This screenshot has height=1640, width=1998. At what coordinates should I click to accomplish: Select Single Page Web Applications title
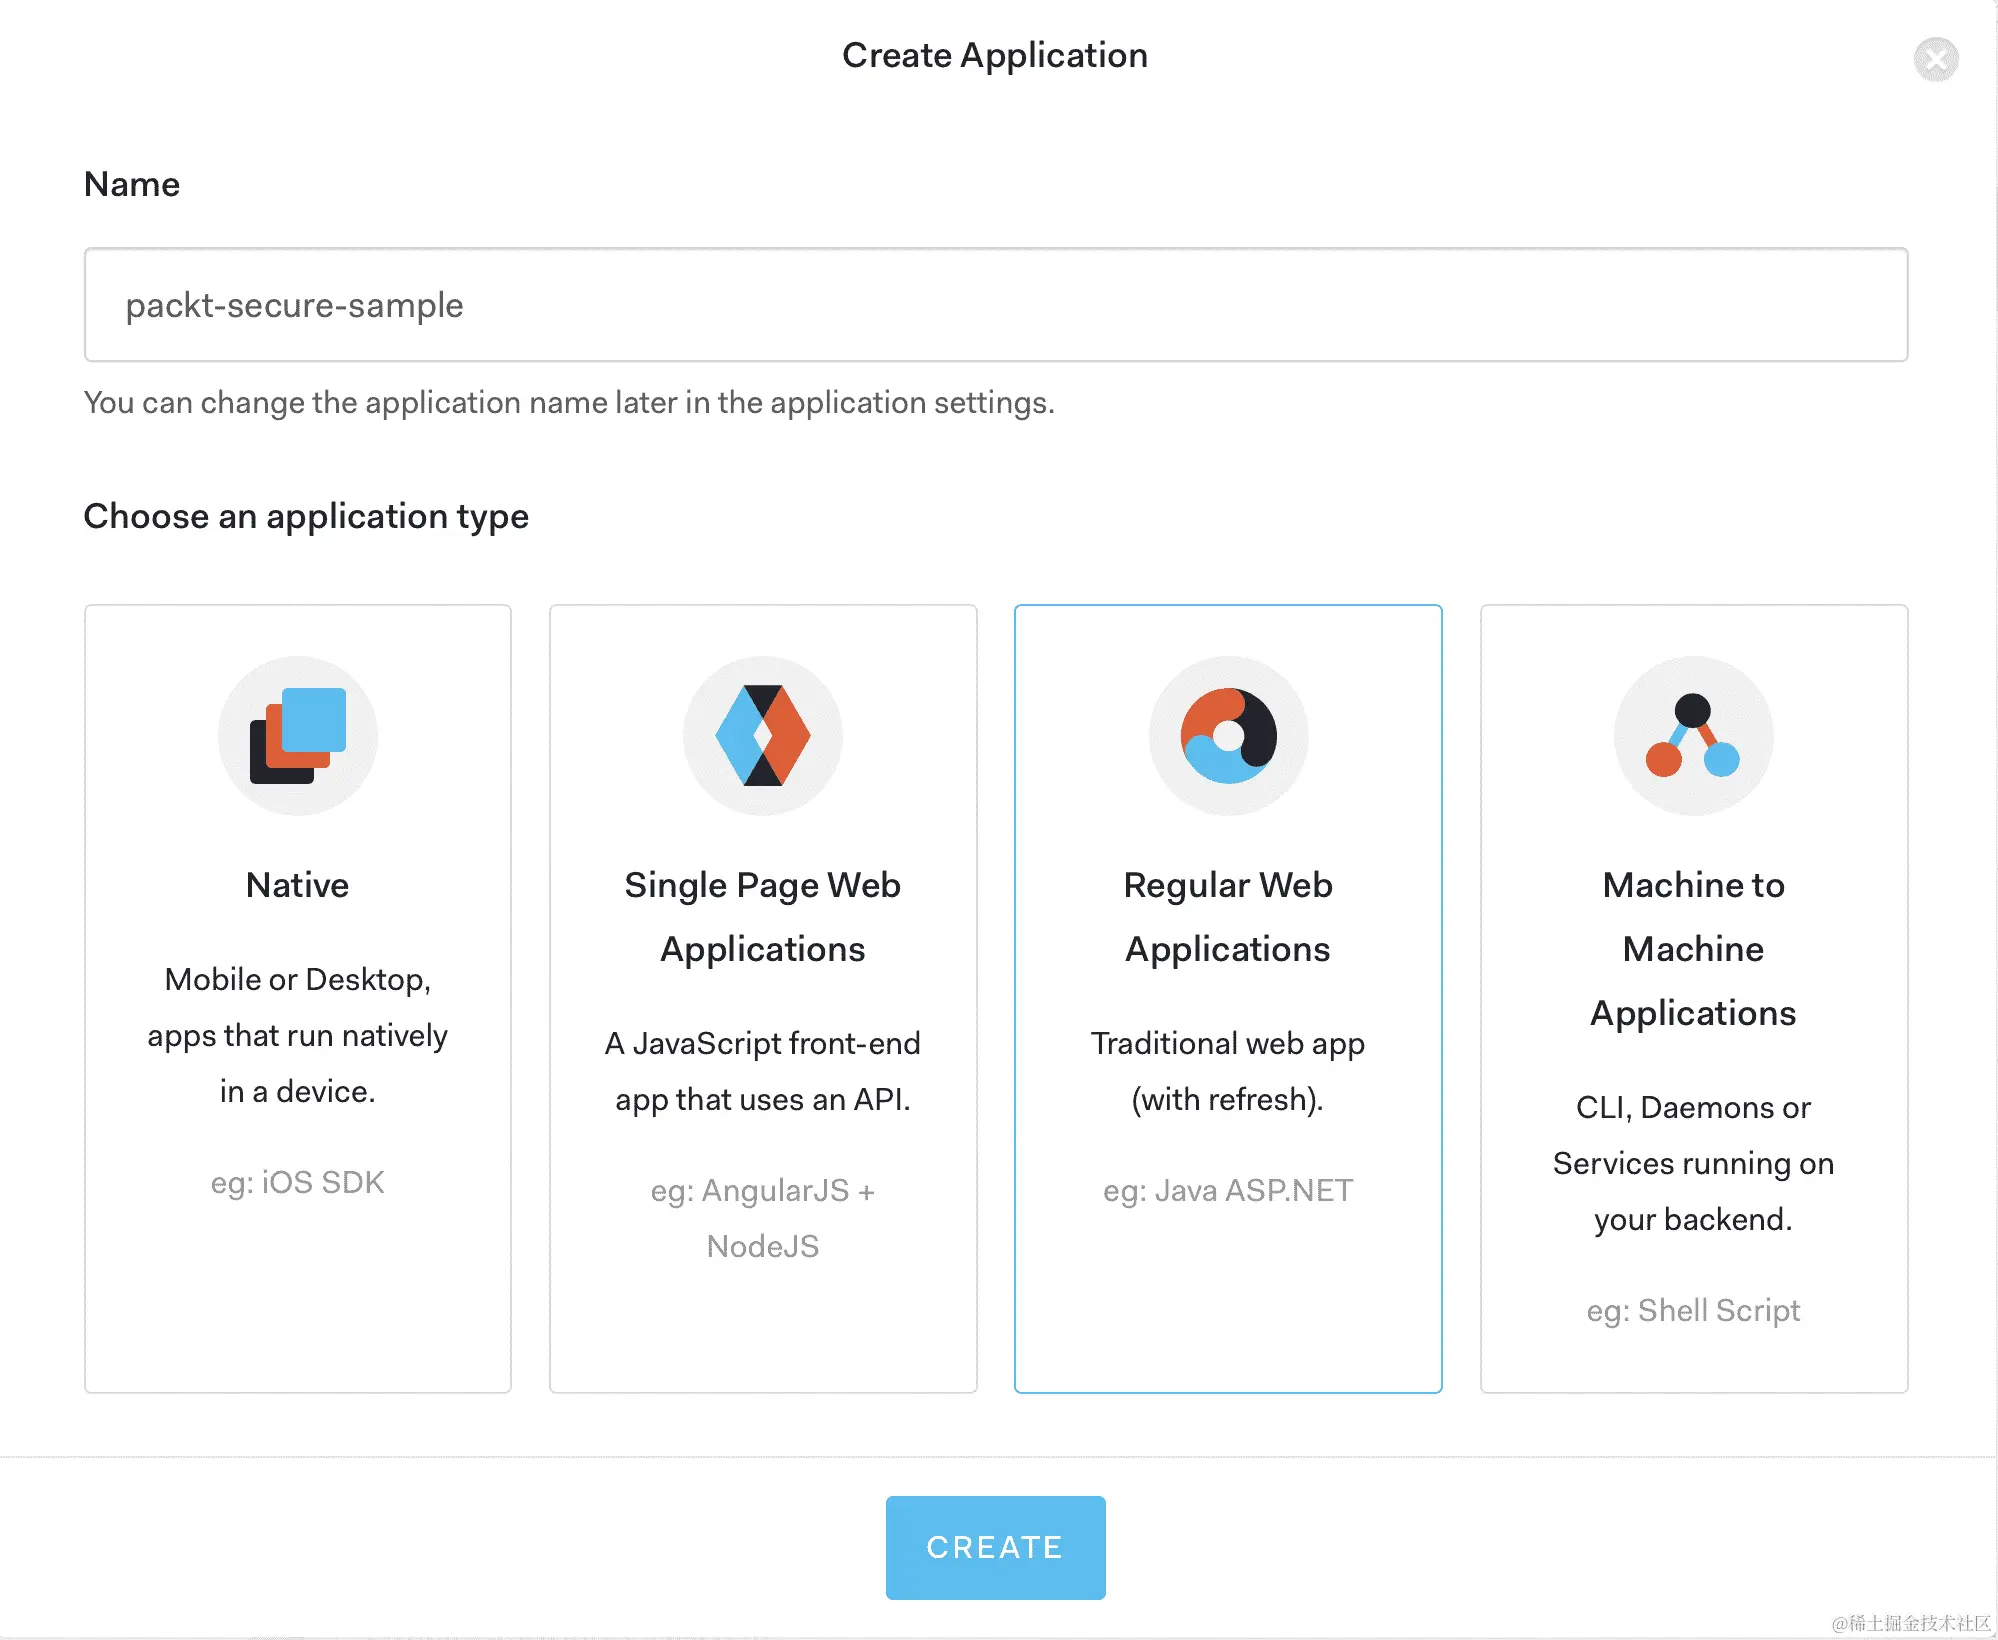point(763,917)
